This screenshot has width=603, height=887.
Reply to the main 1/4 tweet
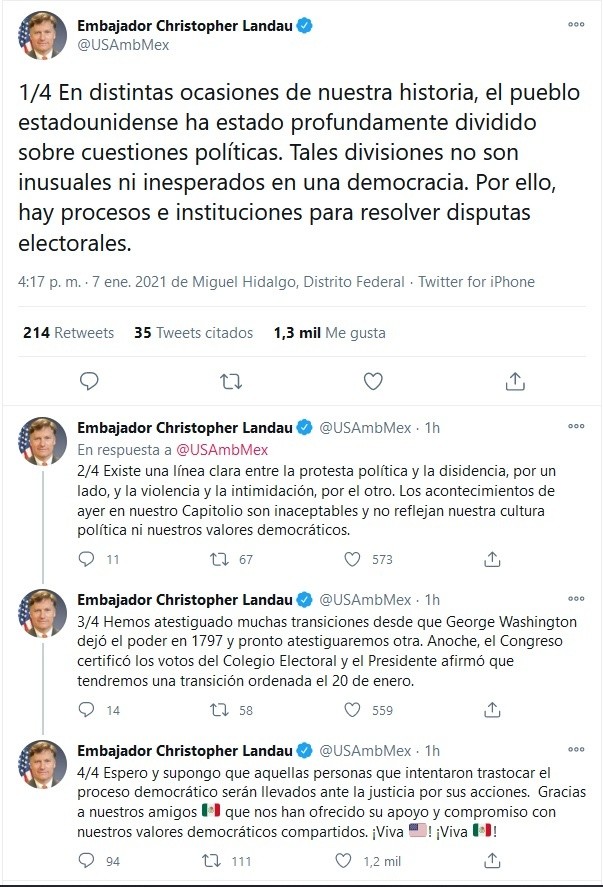click(89, 381)
